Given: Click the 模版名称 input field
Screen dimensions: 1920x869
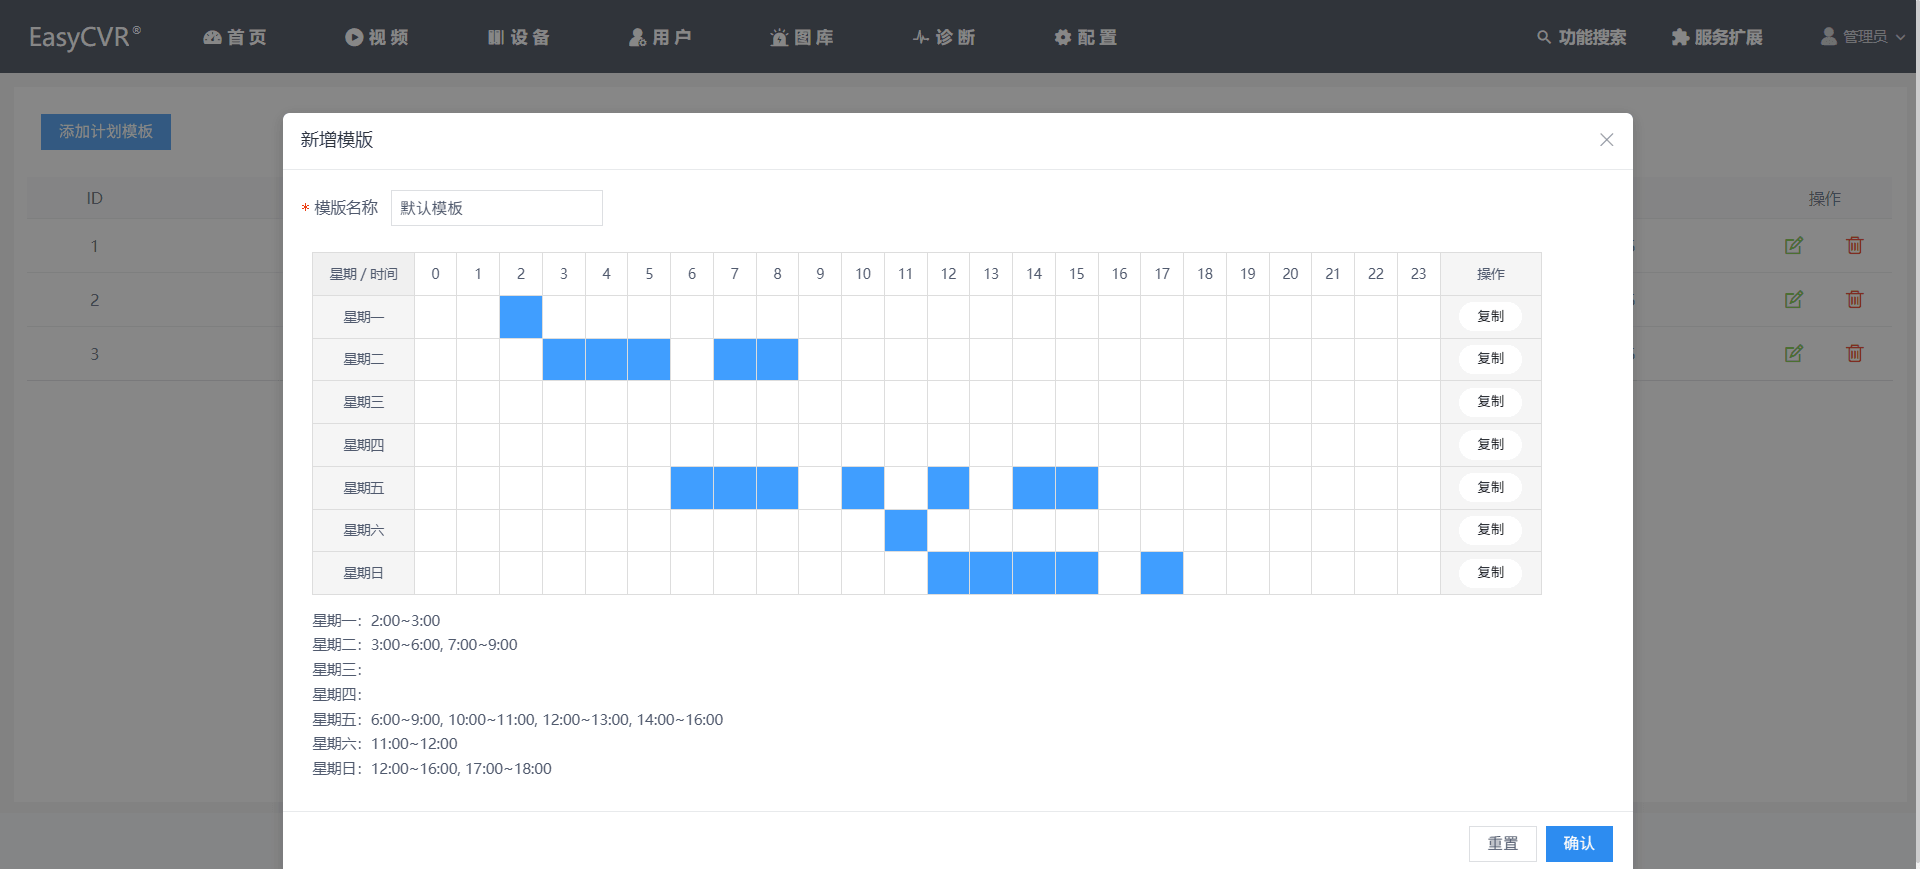Looking at the screenshot, I should (496, 208).
